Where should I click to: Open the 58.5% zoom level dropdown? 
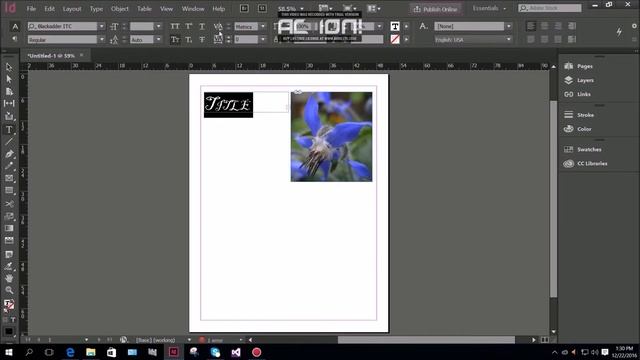click(302, 9)
